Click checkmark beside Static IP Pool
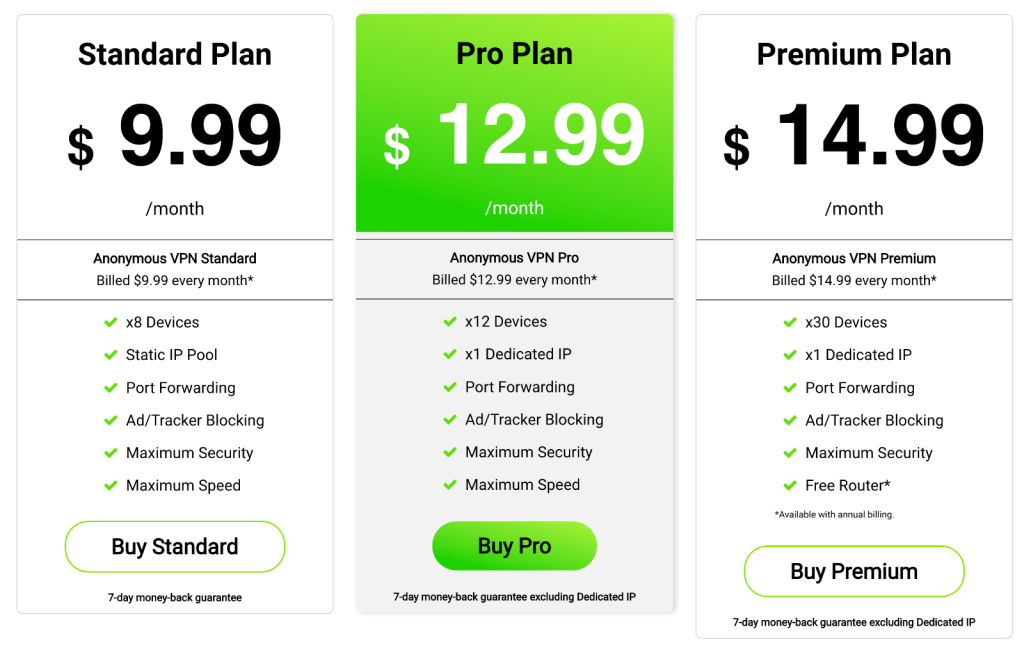This screenshot has height=652, width=1024. coord(111,355)
